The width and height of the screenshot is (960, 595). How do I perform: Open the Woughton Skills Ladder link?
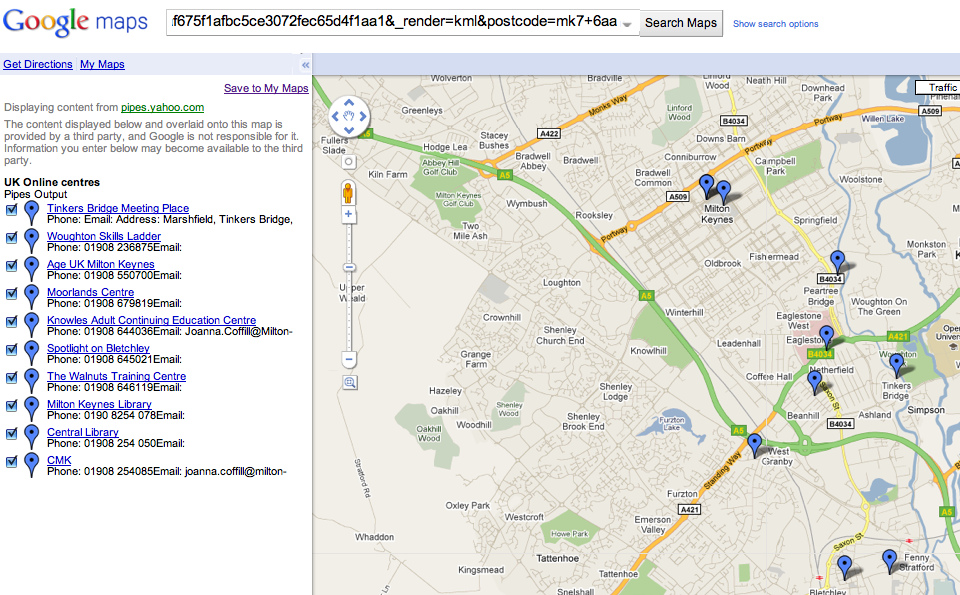pos(104,236)
